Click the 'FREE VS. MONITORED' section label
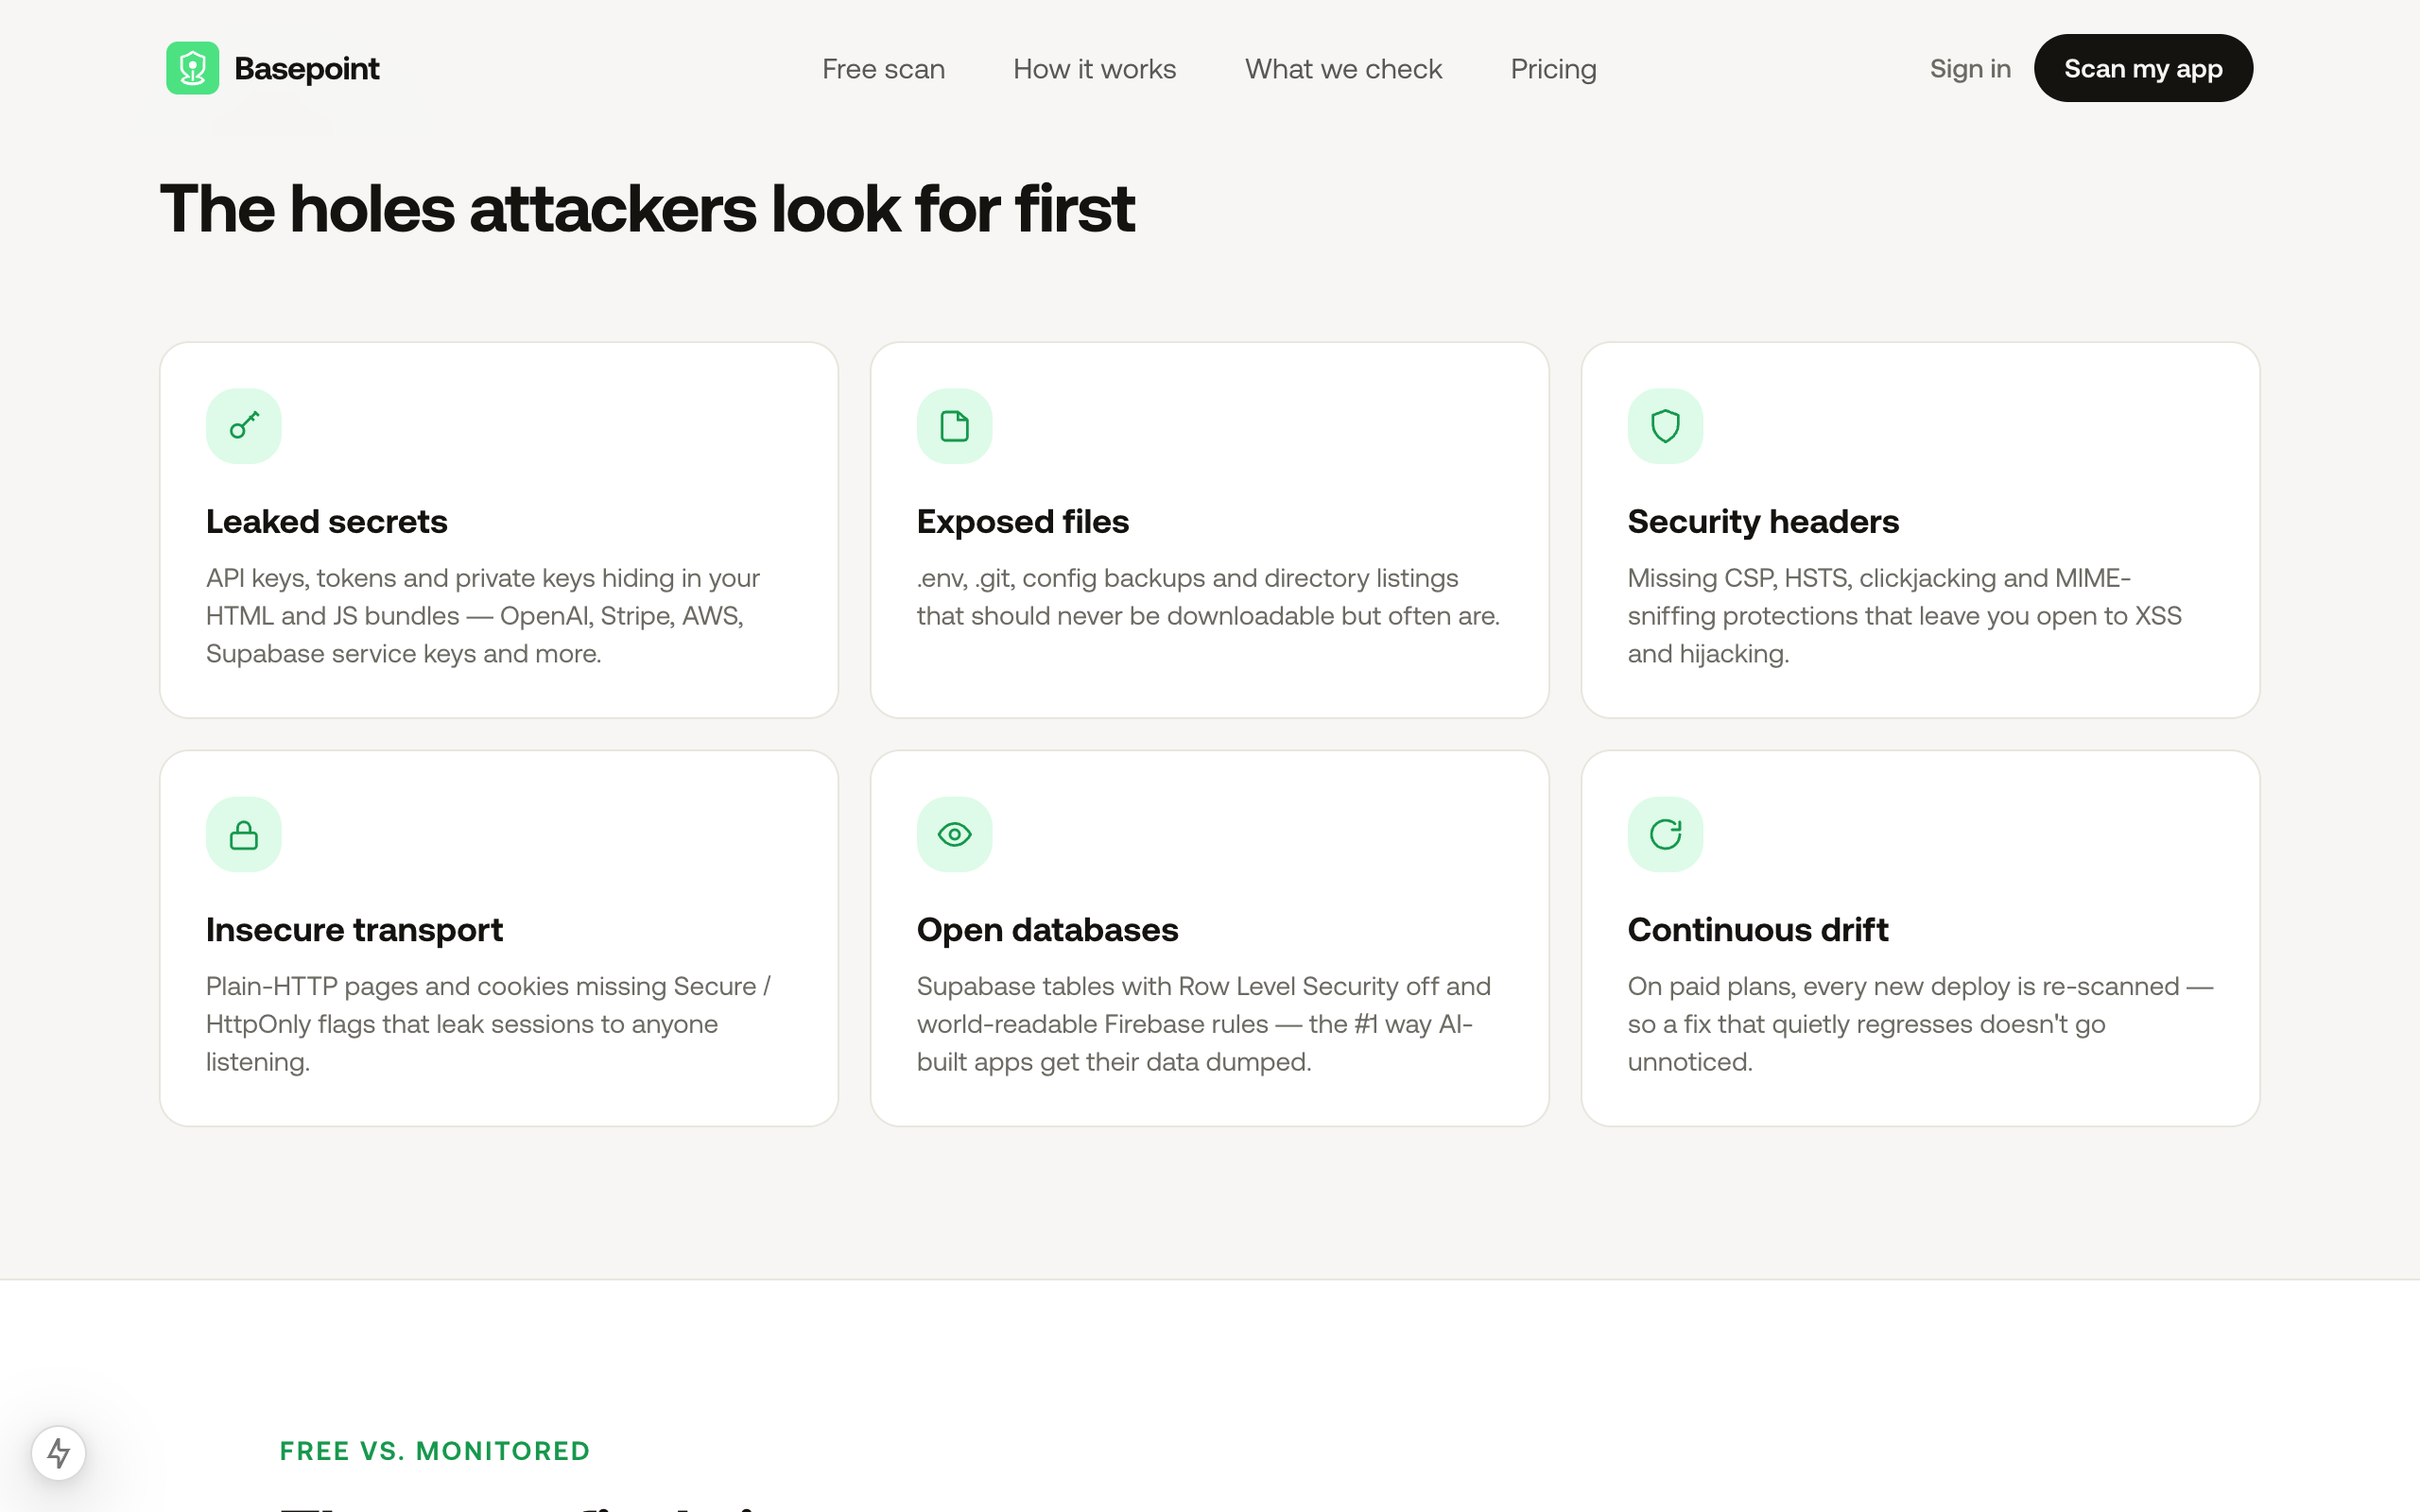 pyautogui.click(x=435, y=1450)
